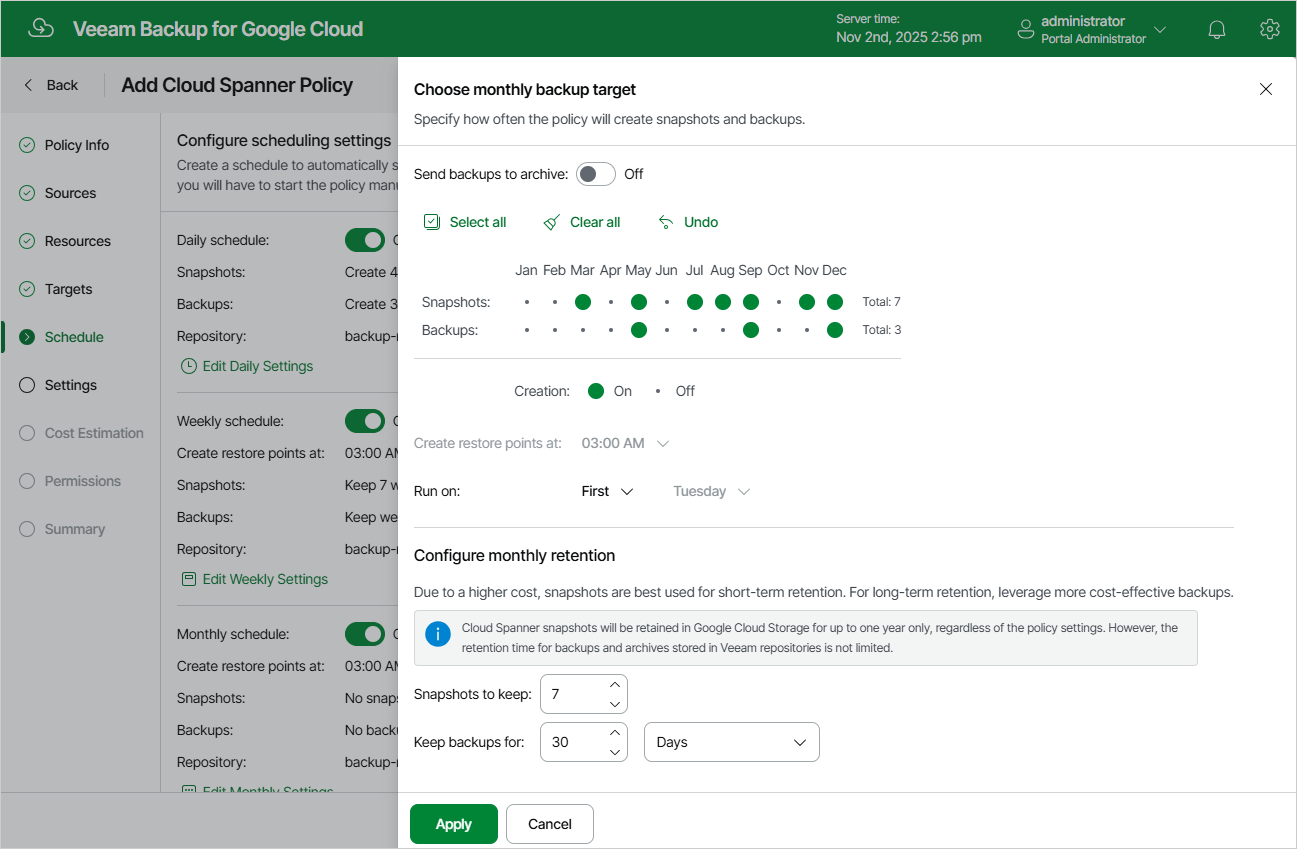Go to Targets step
The image size is (1297, 849).
(x=69, y=289)
